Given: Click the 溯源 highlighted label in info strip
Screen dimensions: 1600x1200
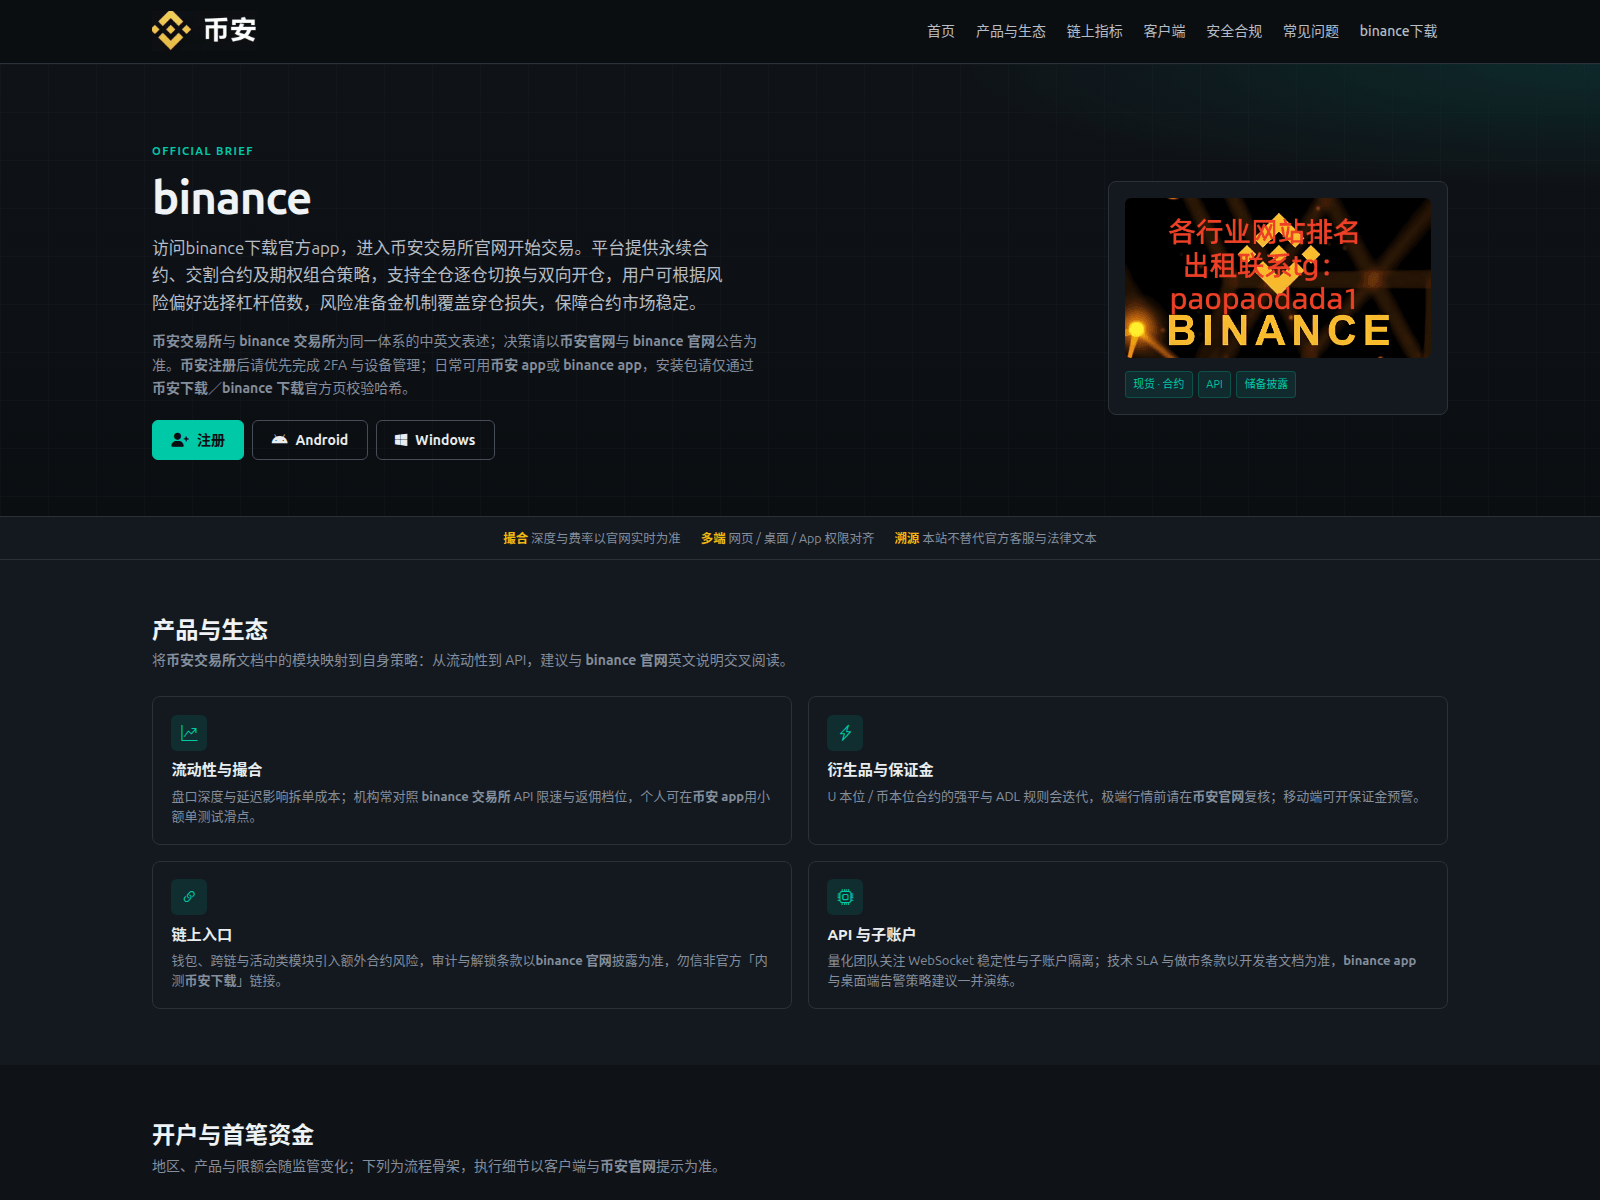Looking at the screenshot, I should 907,538.
